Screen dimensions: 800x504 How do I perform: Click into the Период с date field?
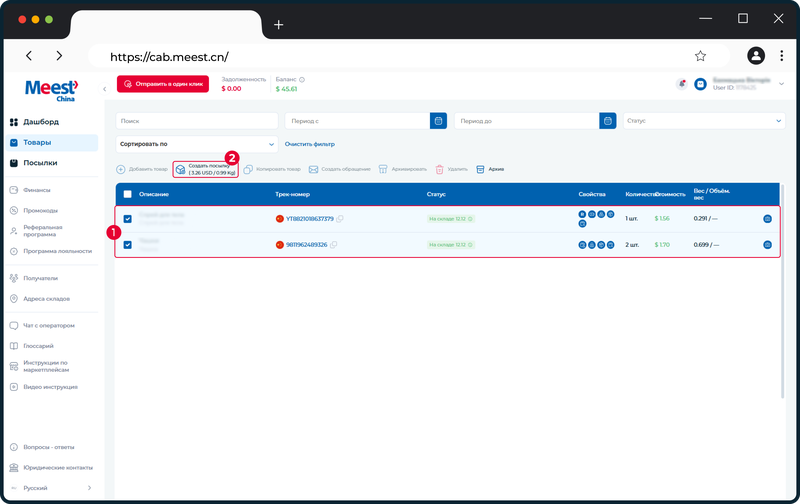pyautogui.click(x=358, y=121)
